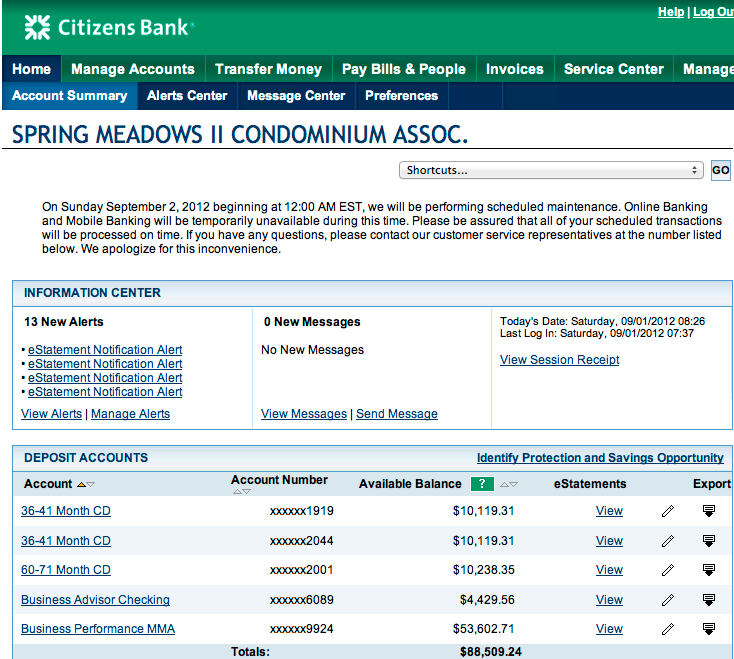This screenshot has width=734, height=659.
Task: Click pencil icon in Business Advisor Checking row
Action: [x=668, y=600]
